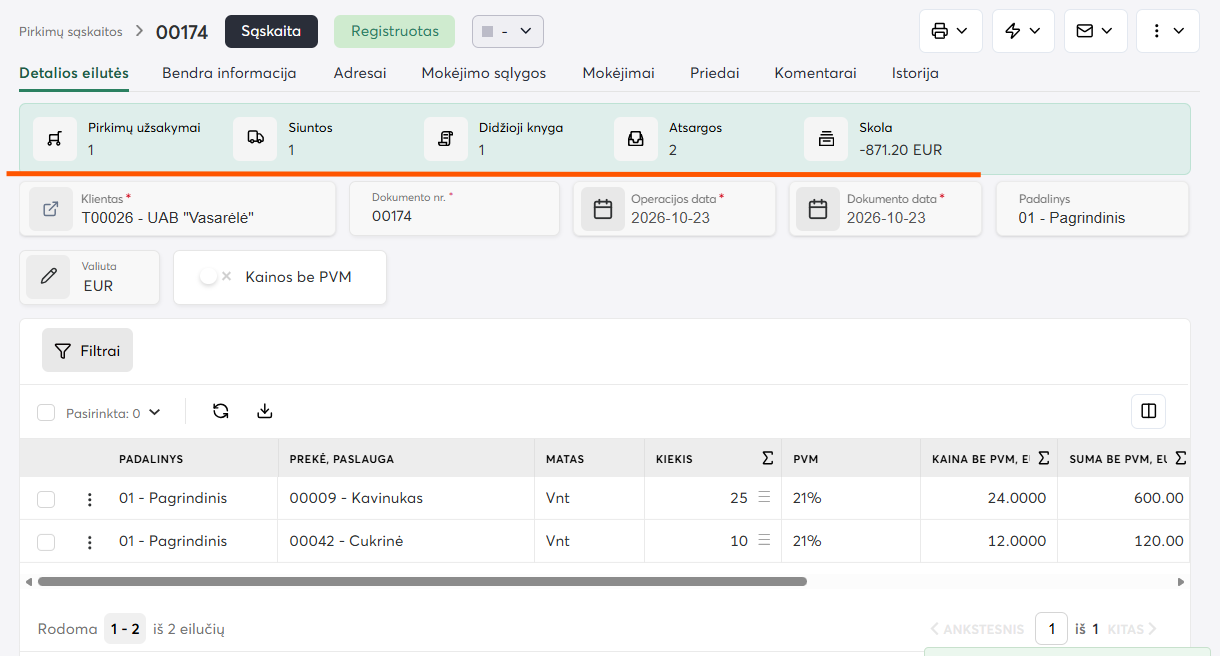Open the Padalinys 01 - Pagrindinis field
This screenshot has height=656, width=1220.
coord(1092,209)
